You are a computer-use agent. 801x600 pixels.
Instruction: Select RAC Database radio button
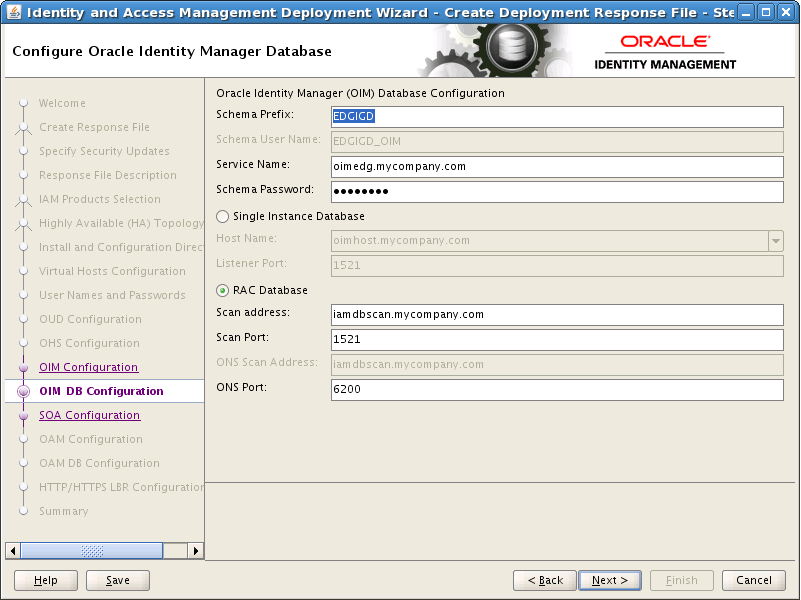click(222, 291)
